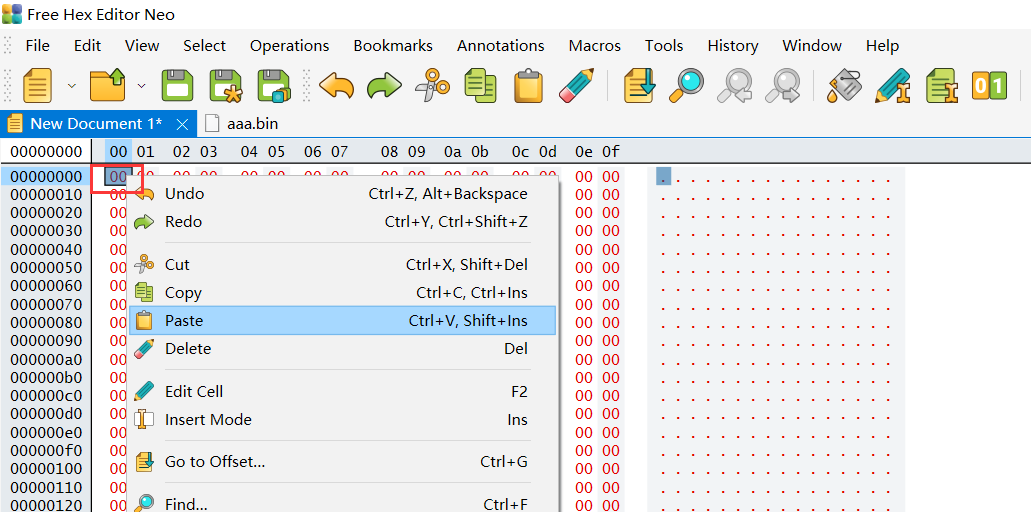The width and height of the screenshot is (1031, 512).
Task: Toggle Insert Mode in the context menu
Action: click(x=342, y=419)
